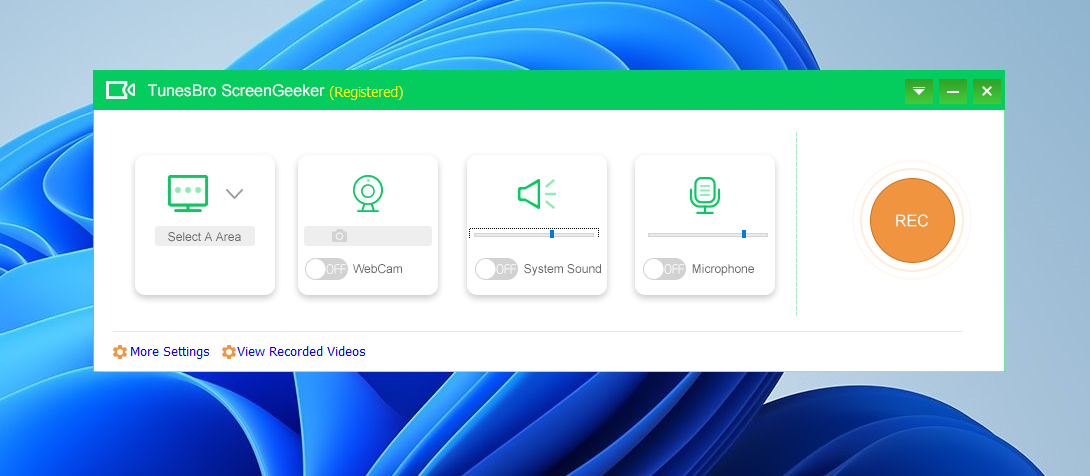Open View Recorded Videos link
This screenshot has height=476, width=1090.
point(301,352)
